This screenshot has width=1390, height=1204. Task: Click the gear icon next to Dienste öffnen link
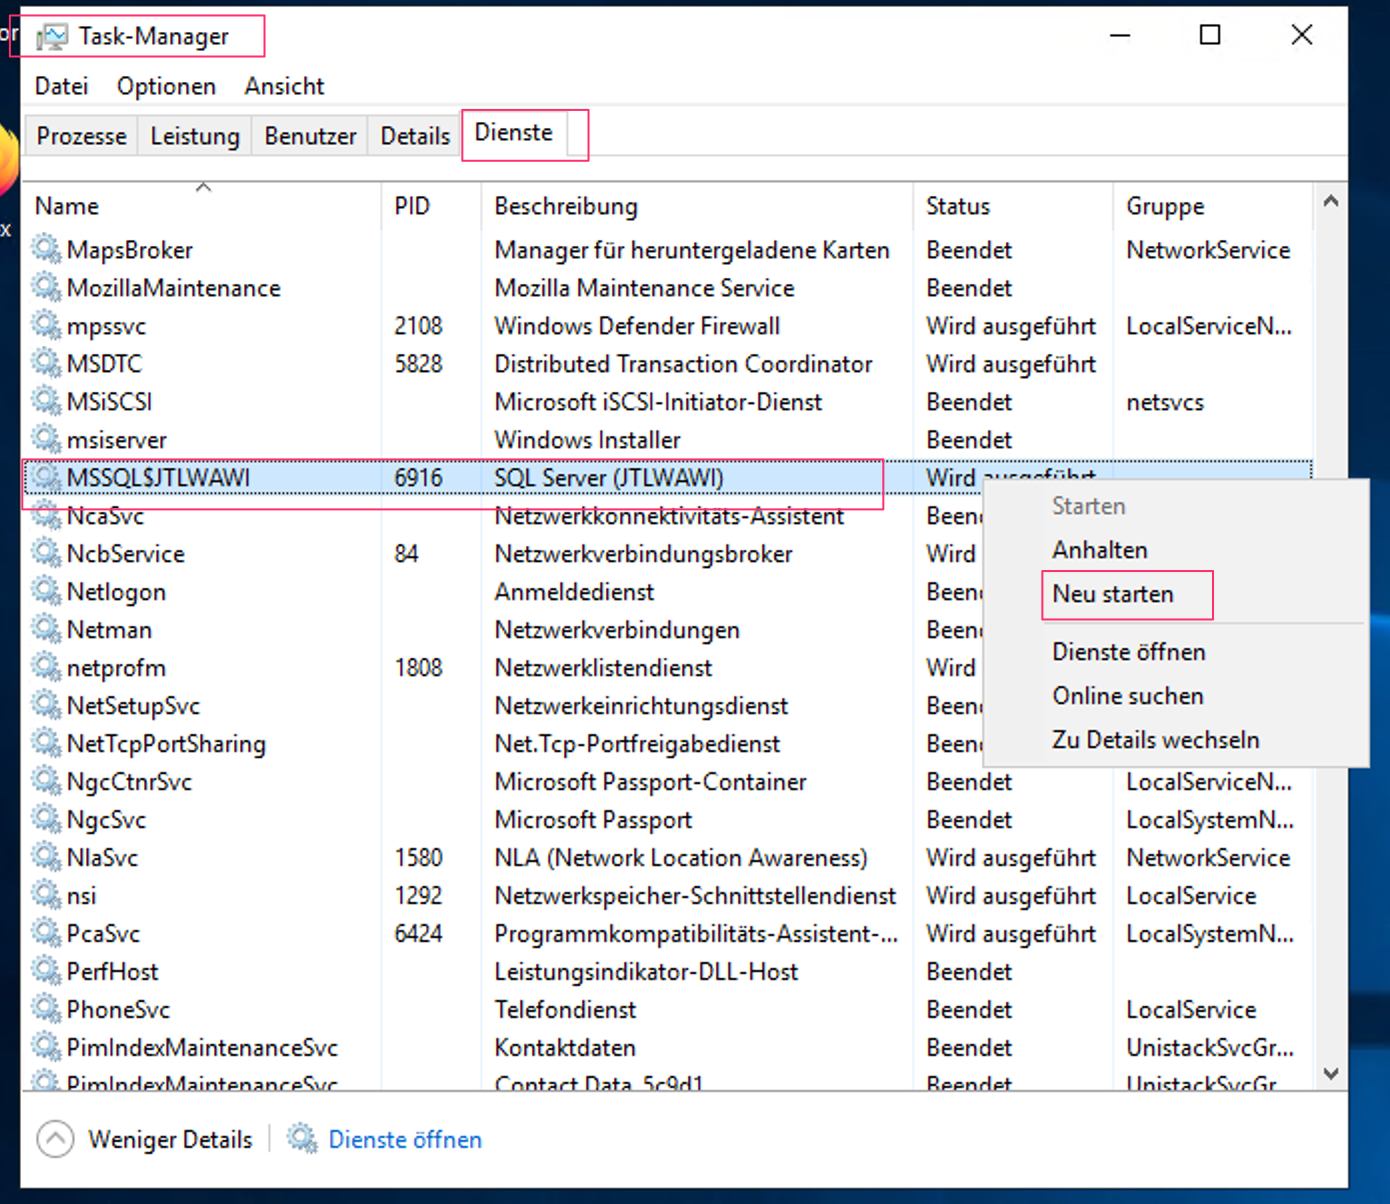point(302,1138)
